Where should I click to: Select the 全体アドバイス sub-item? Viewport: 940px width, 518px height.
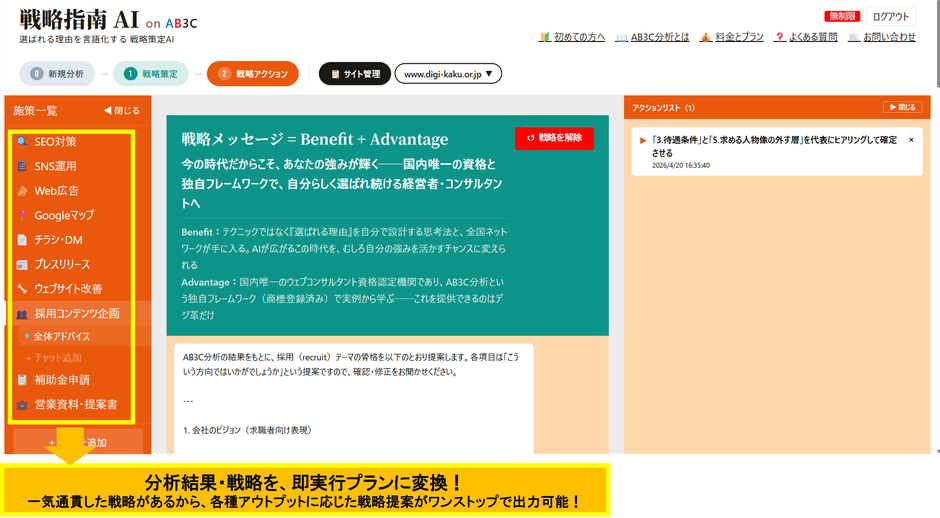[x=61, y=336]
